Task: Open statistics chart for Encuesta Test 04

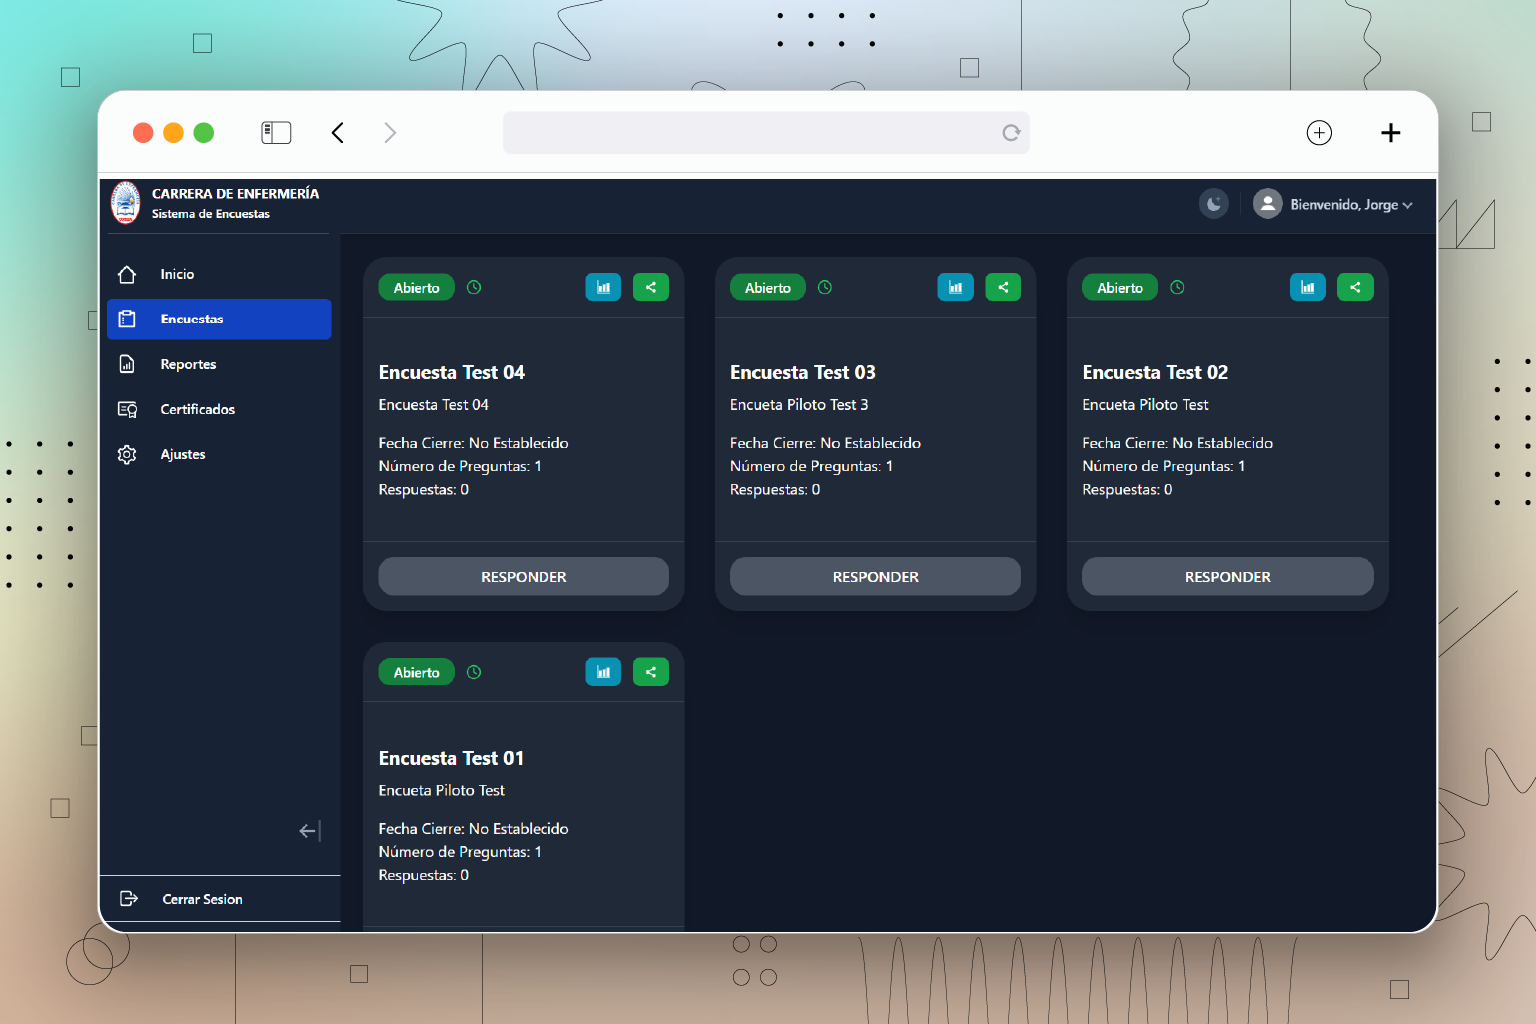Action: pos(603,288)
